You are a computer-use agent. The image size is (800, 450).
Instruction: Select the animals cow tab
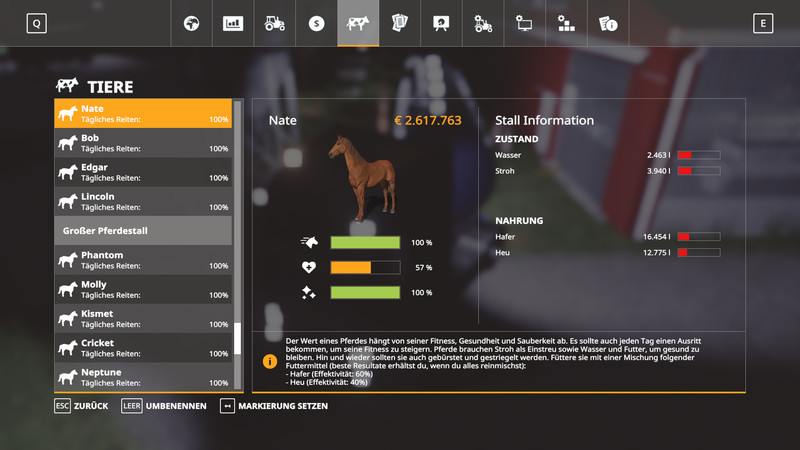coord(357,23)
